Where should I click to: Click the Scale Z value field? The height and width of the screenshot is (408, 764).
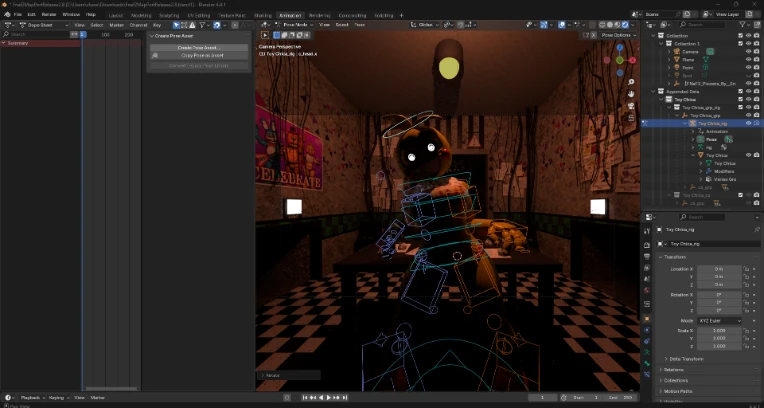(719, 346)
